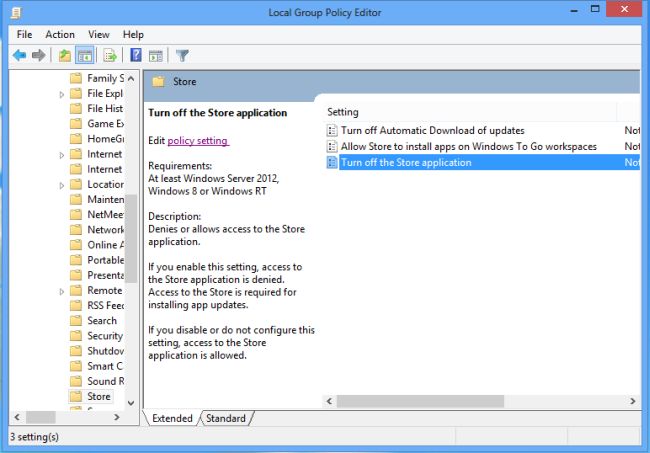Click the tree pane scroll down arrow
The width and height of the screenshot is (650, 453).
click(131, 403)
